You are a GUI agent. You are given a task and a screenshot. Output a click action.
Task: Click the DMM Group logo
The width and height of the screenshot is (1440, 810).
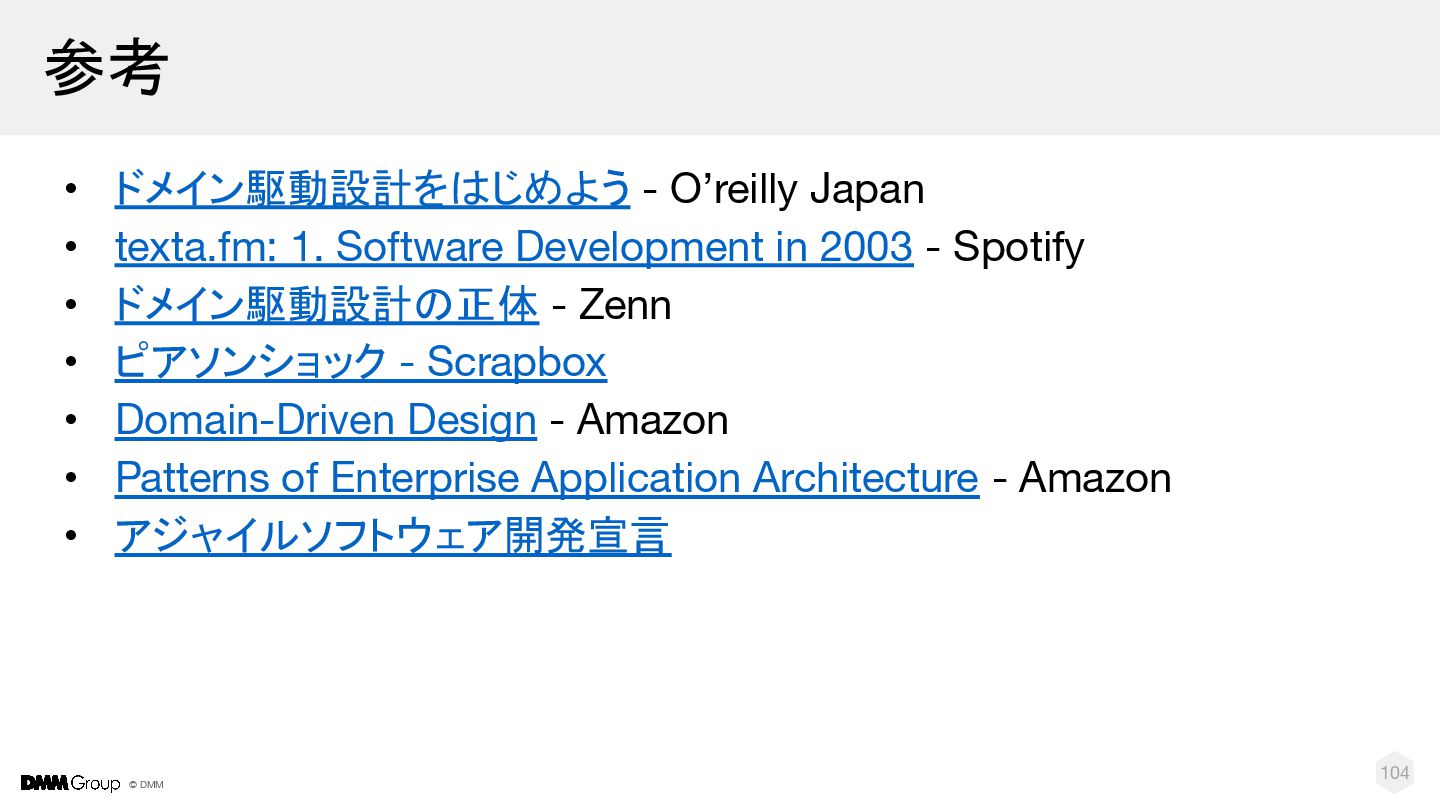[70, 783]
